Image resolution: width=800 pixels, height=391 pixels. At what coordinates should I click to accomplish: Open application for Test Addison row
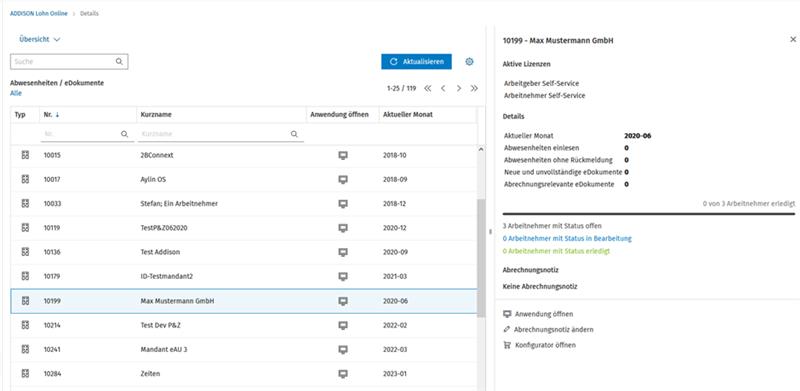click(343, 252)
